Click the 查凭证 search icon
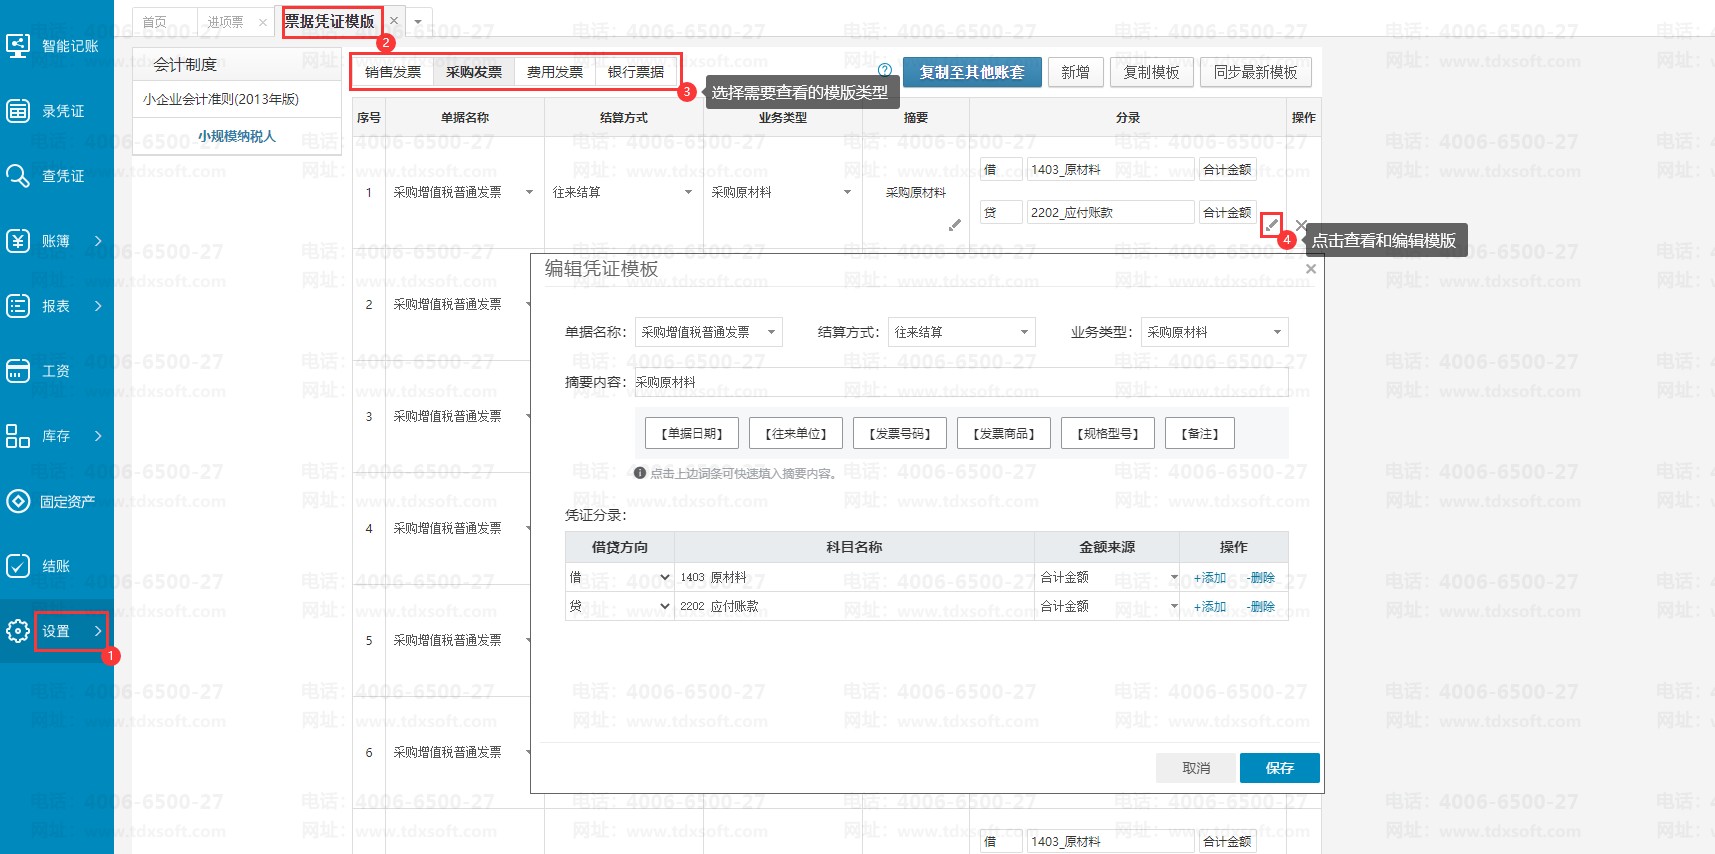Viewport: 1715px width, 854px height. (x=18, y=176)
